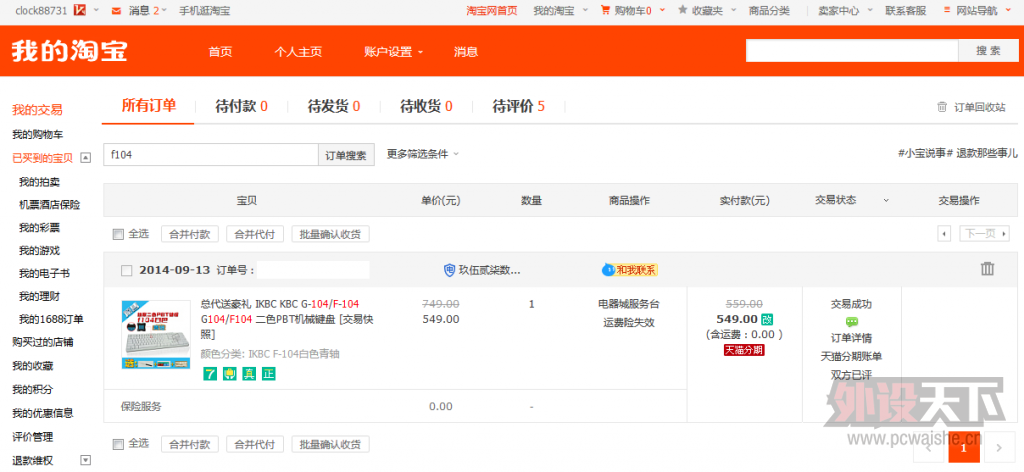Click the header search input field

point(852,51)
